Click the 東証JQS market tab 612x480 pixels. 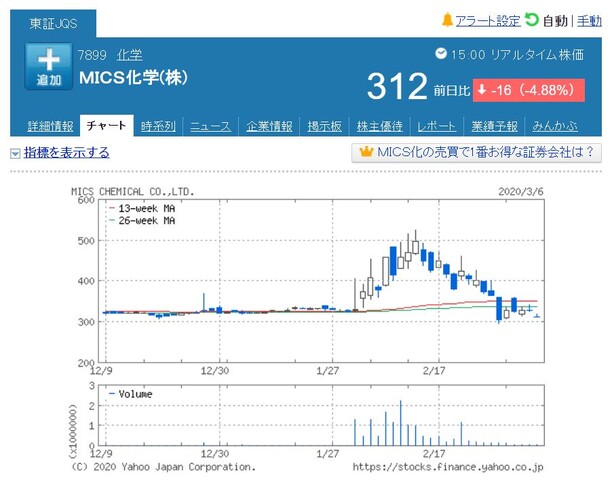pos(53,24)
